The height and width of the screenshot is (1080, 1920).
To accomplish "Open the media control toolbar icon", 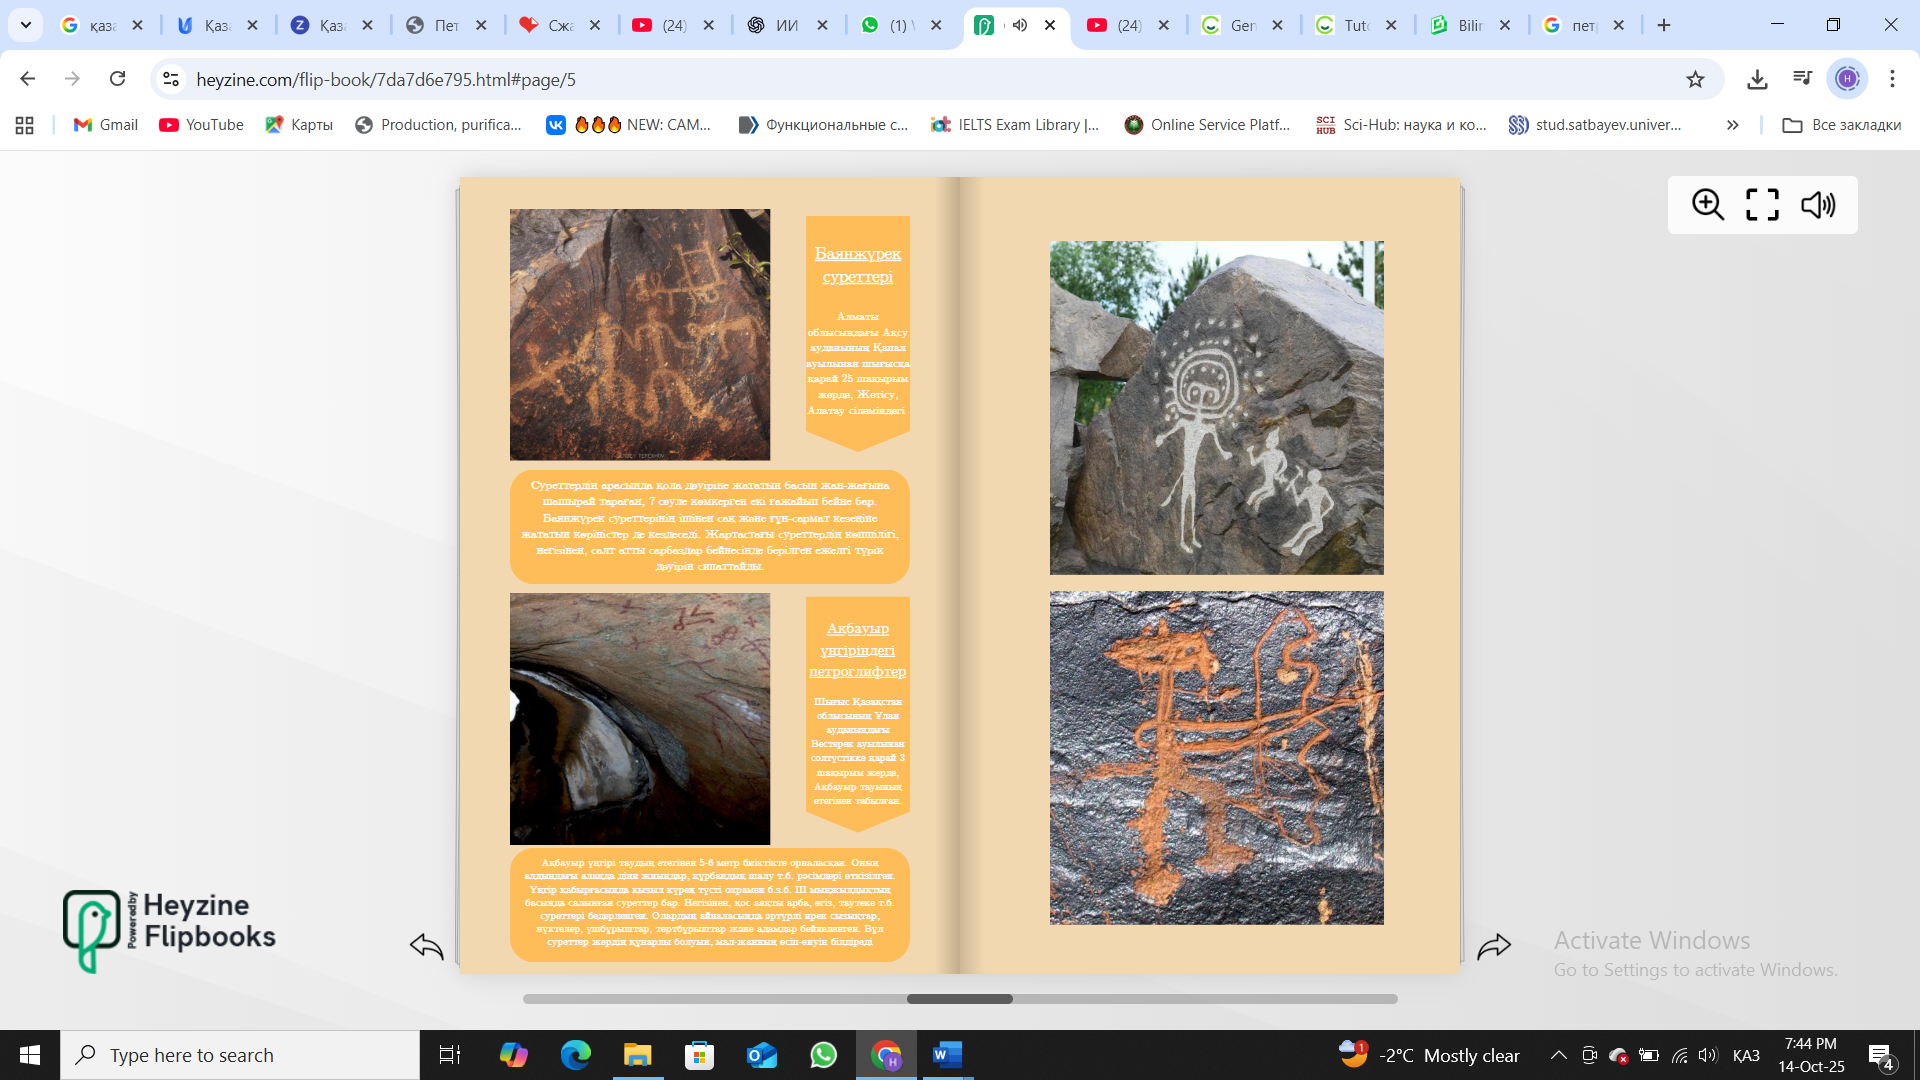I will coord(1802,79).
